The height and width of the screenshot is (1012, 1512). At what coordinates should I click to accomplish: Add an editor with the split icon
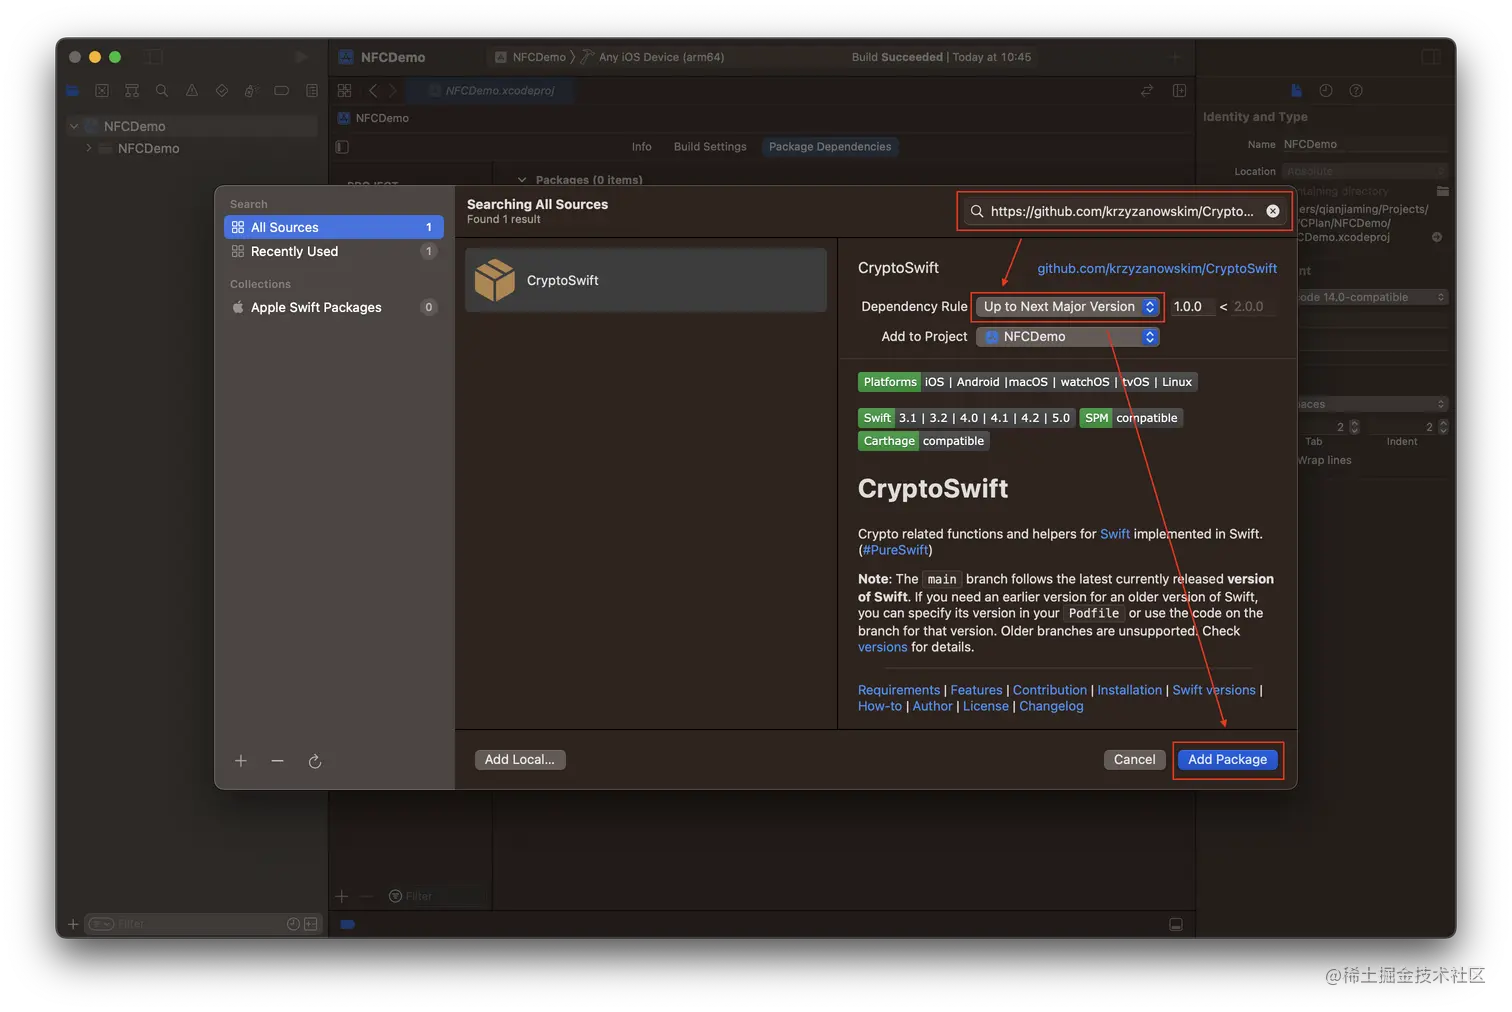pos(1179,91)
